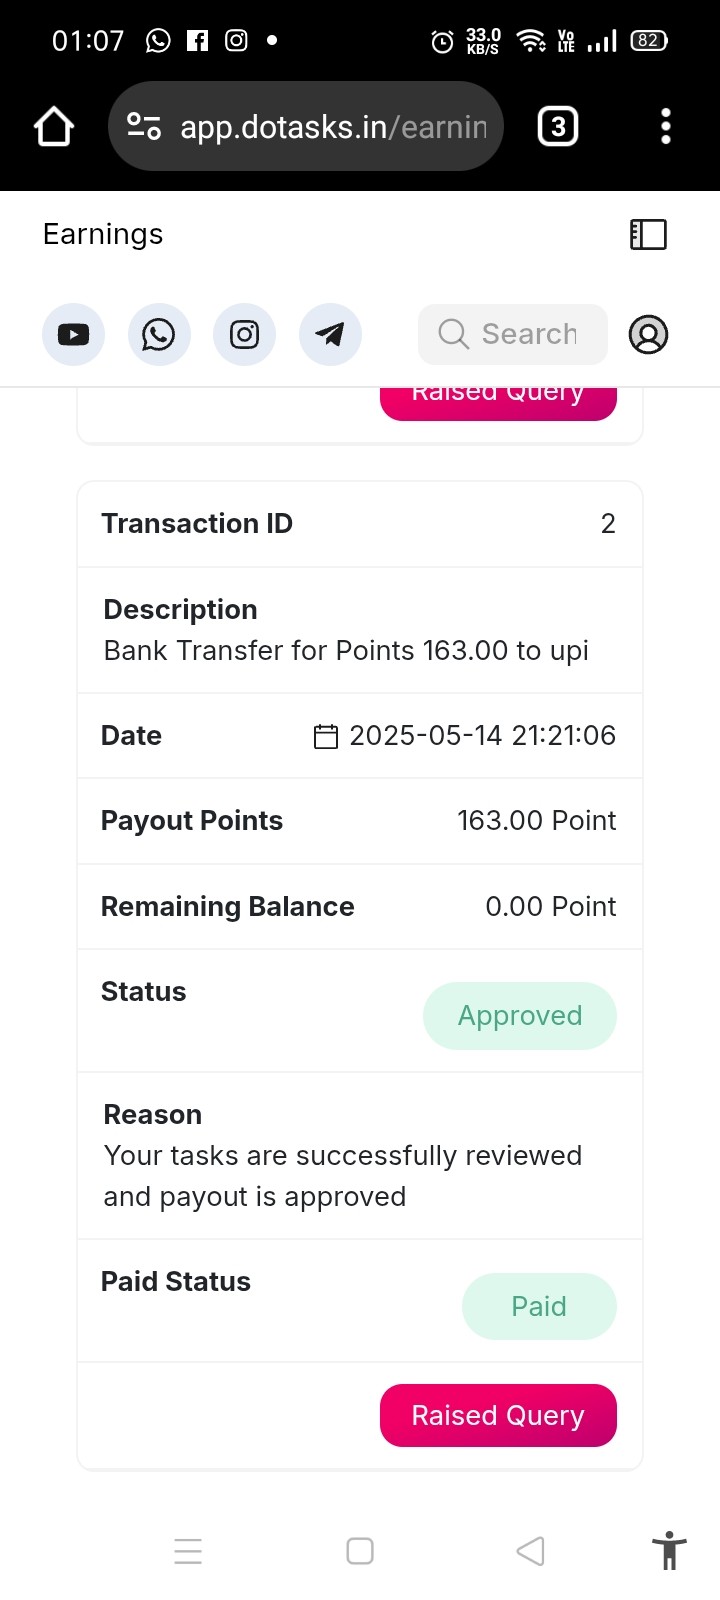Tap the partially hidden top Raised Query button
Image resolution: width=720 pixels, height=1600 pixels.
(498, 403)
